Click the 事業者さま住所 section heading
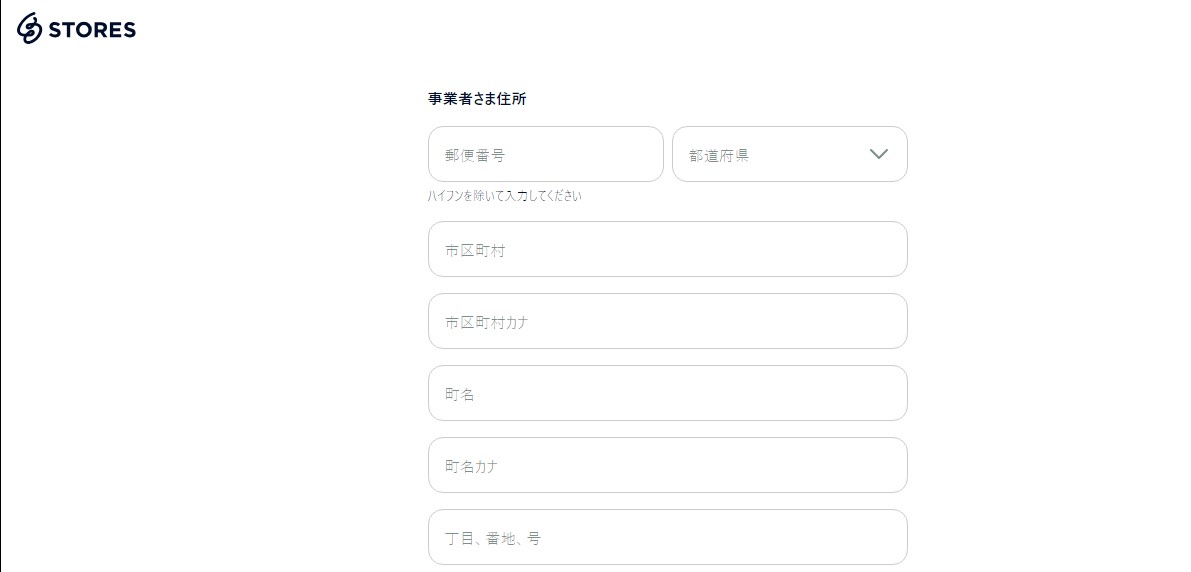 click(x=477, y=99)
